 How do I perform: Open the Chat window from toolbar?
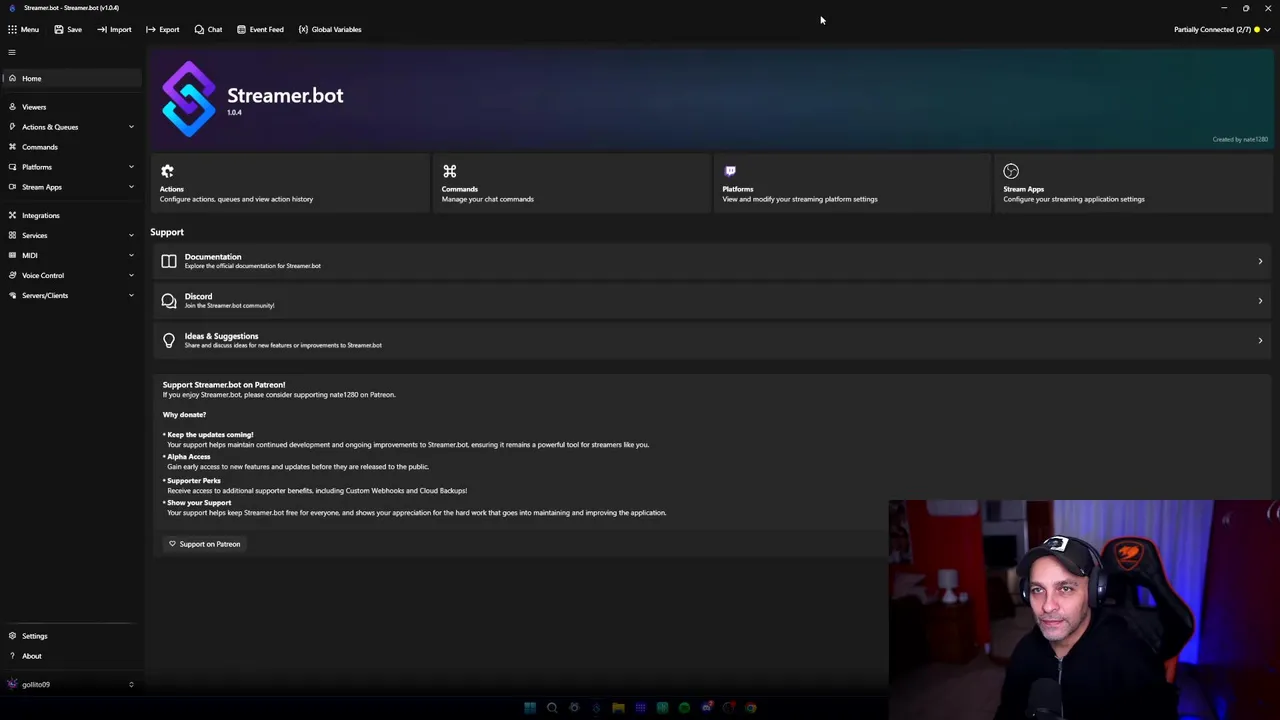tap(208, 29)
